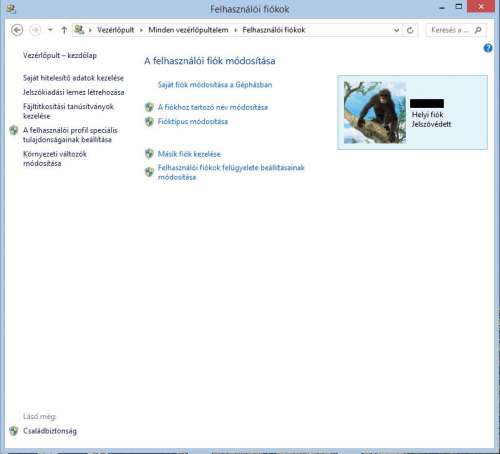Screen dimensions: 500x454
Task: Click the user accounts icon in address bar
Action: pyautogui.click(x=79, y=30)
